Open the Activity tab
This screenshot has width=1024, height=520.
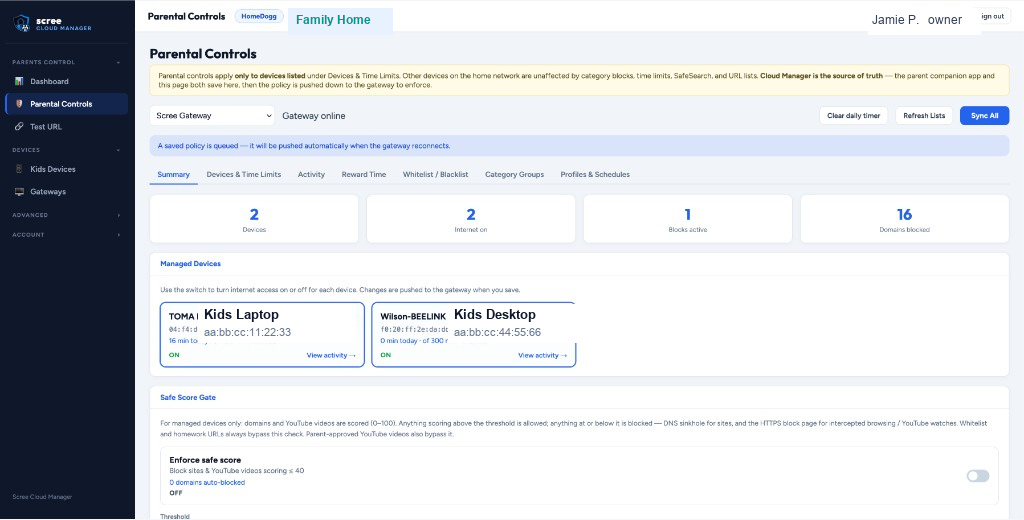[x=311, y=174]
